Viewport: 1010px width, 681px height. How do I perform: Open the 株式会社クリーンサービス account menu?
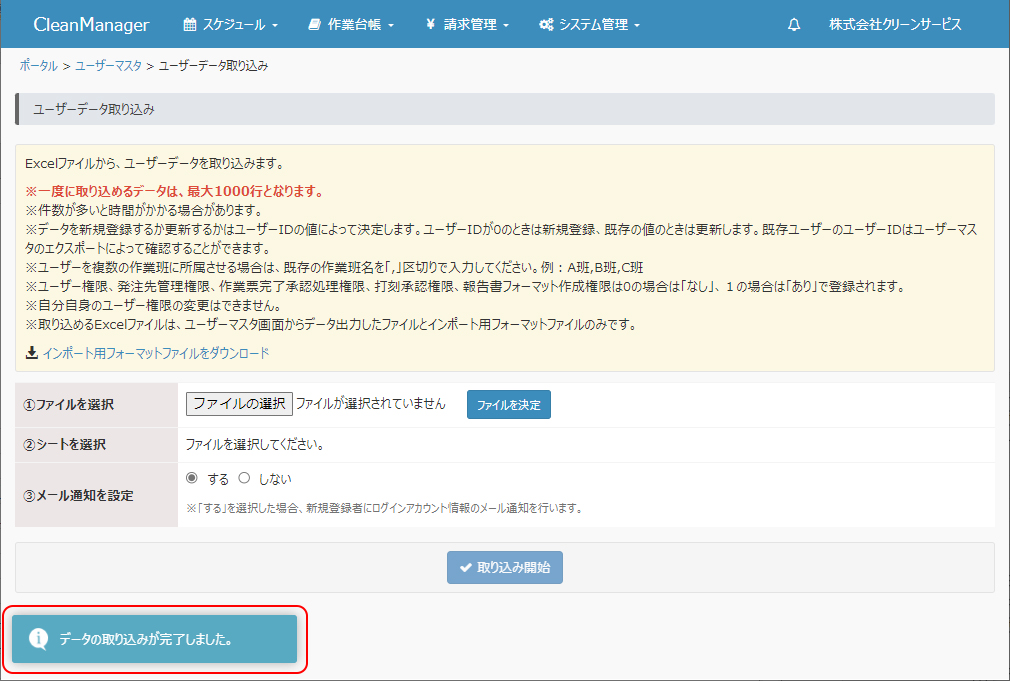click(x=895, y=25)
